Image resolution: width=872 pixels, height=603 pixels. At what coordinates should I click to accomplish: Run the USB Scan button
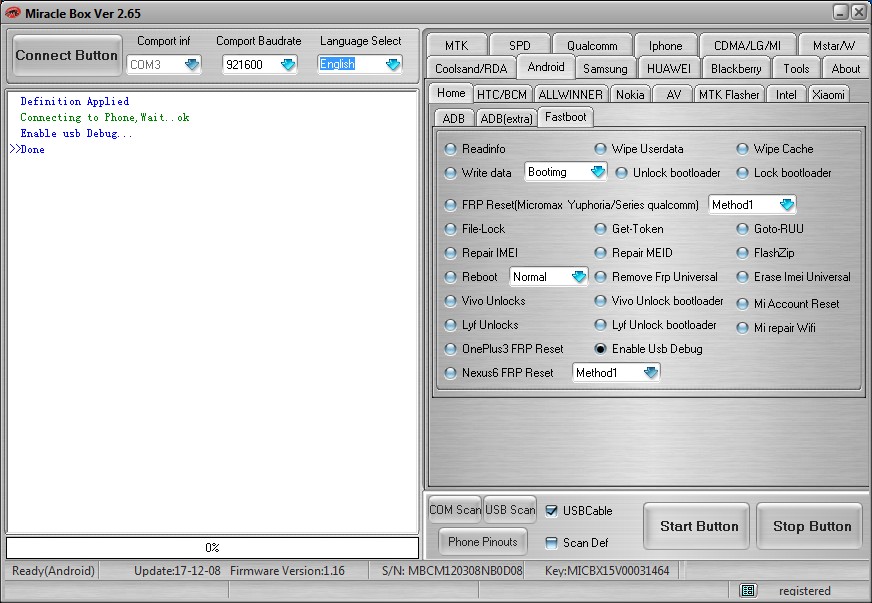click(510, 510)
